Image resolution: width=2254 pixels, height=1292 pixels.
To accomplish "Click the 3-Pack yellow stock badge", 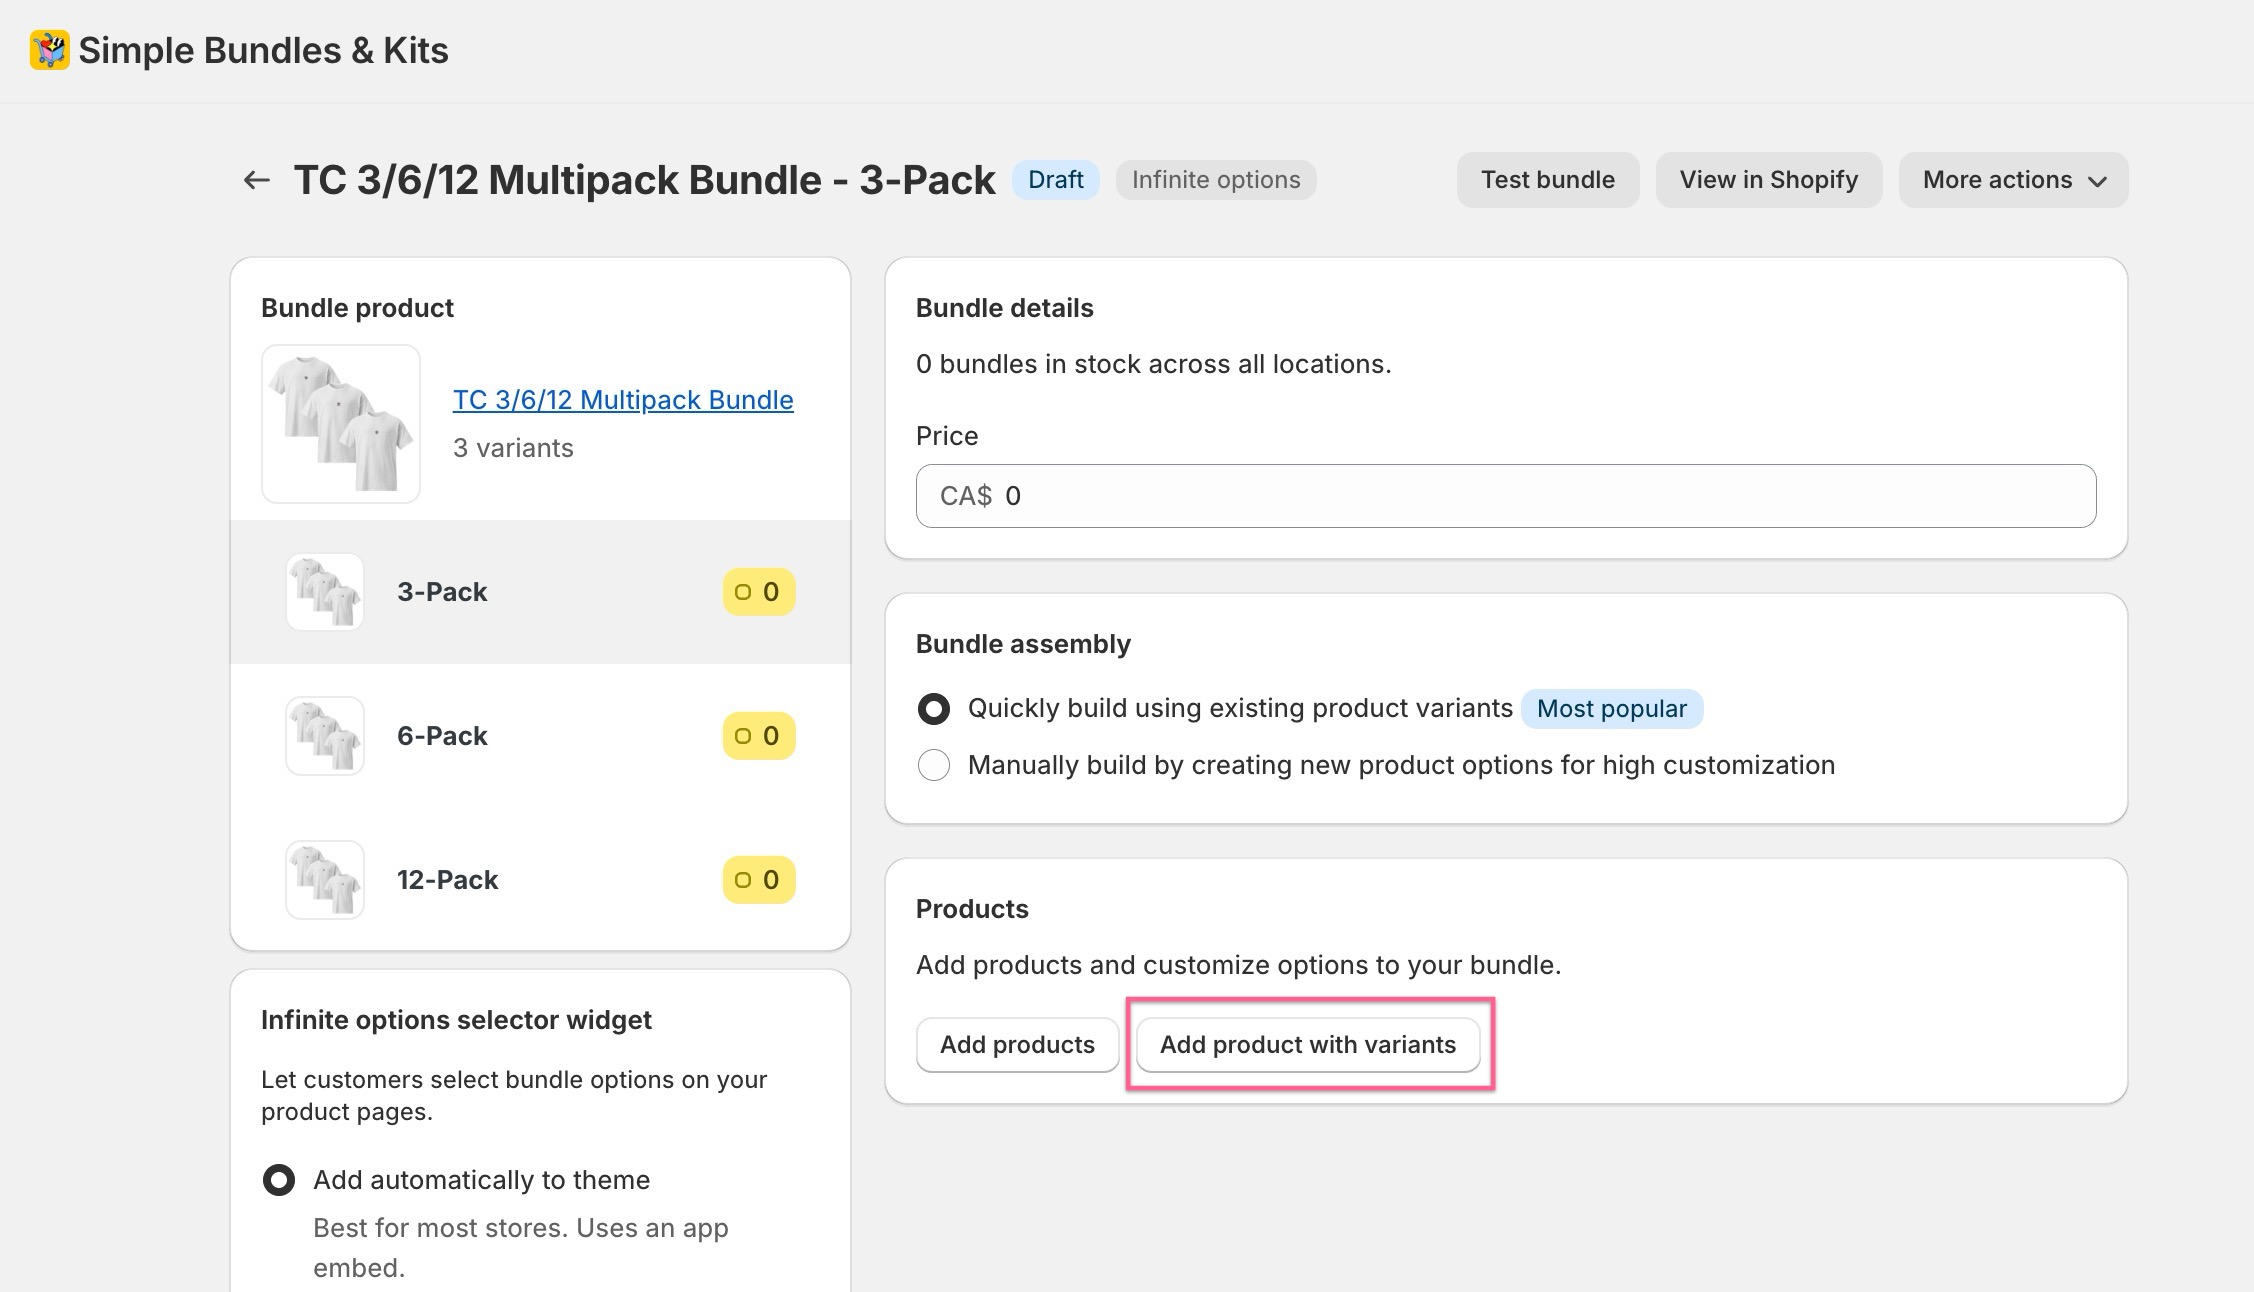I will coord(759,592).
